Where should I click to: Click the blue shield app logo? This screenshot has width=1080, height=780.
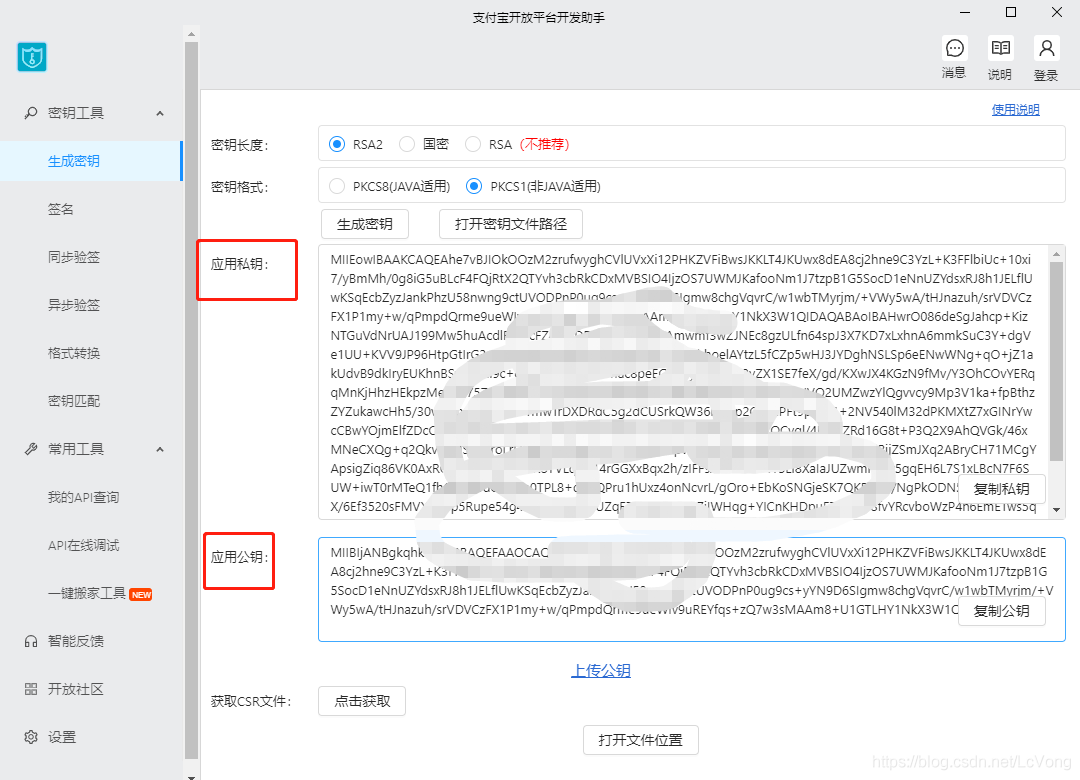point(32,57)
